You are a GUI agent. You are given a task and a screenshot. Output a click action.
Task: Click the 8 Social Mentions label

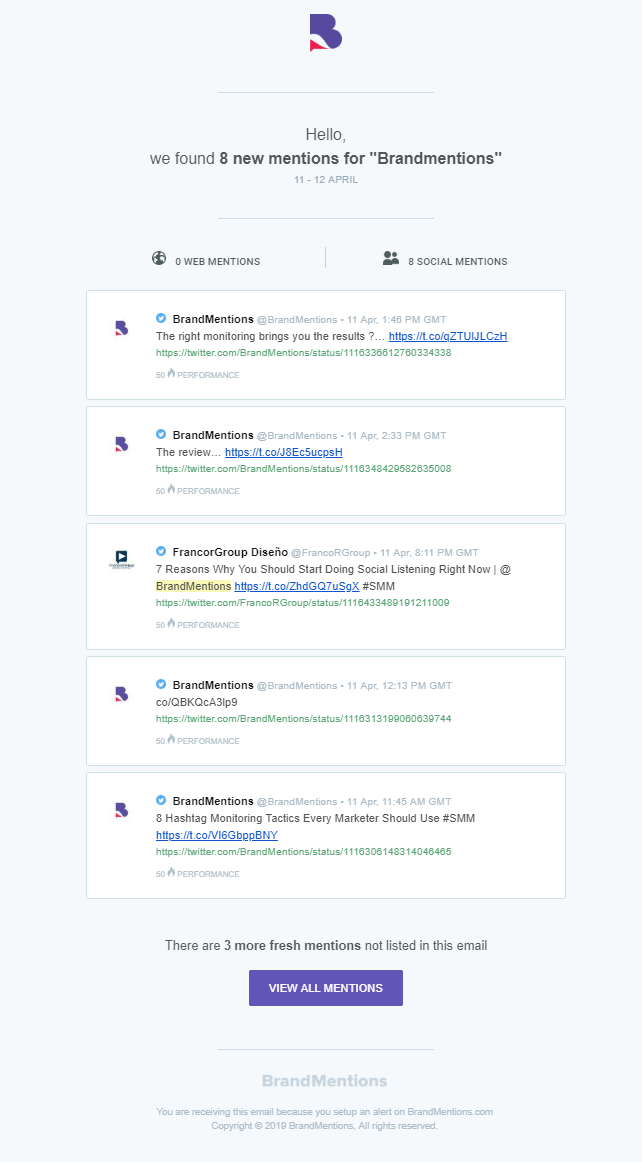point(457,262)
